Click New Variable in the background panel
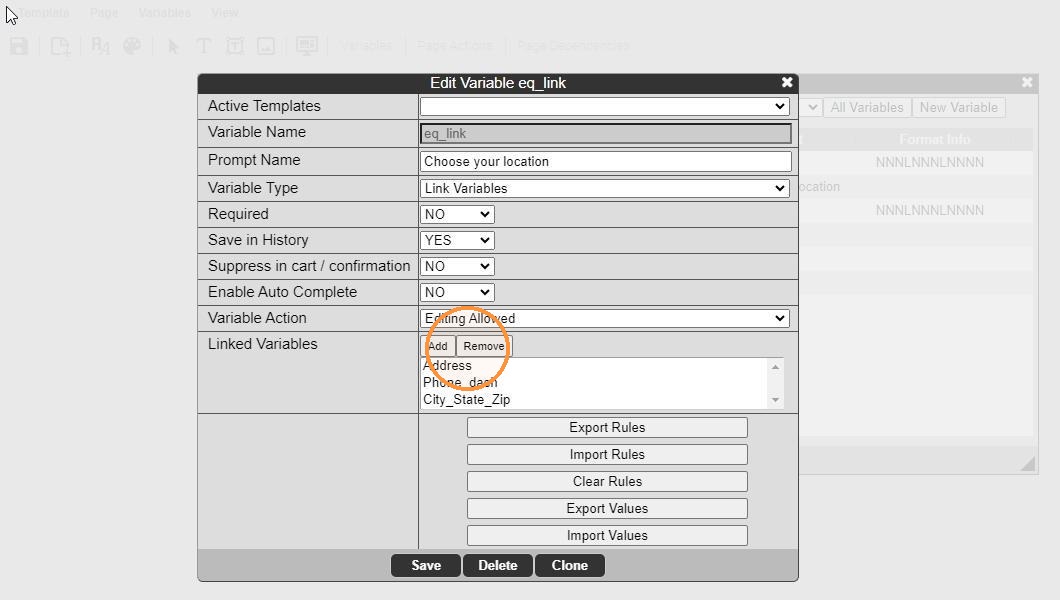Screen dimensions: 1060x600 [x=959, y=107]
